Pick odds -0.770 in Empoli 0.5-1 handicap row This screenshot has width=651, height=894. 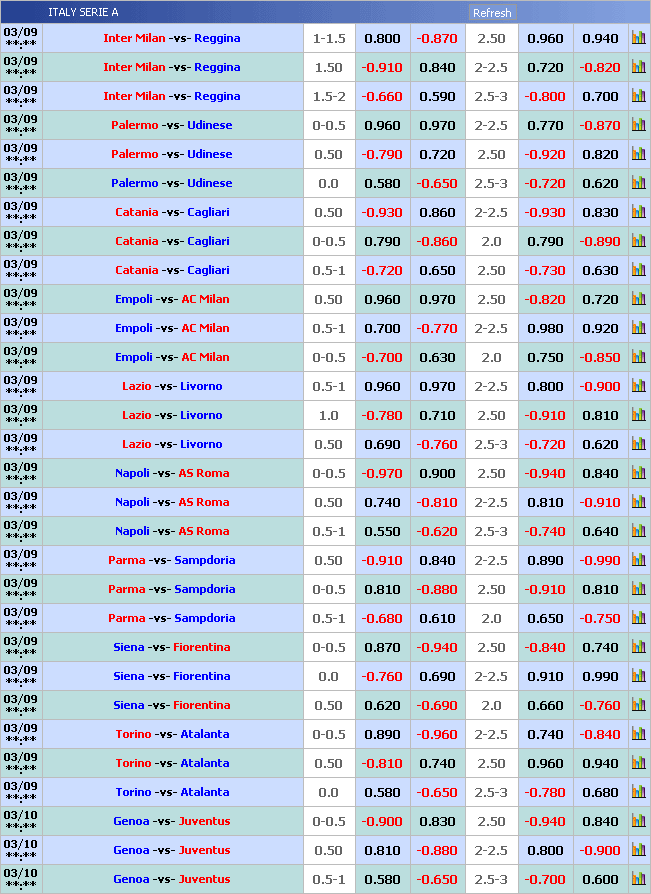tap(437, 328)
